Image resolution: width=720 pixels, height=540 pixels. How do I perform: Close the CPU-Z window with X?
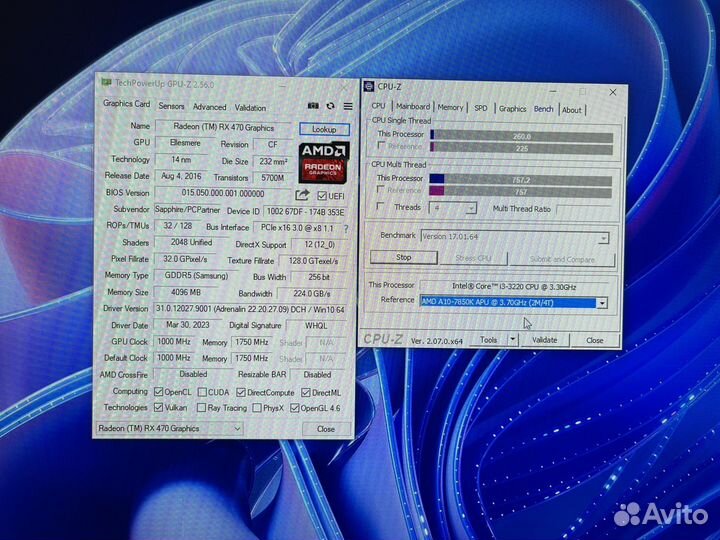point(613,92)
